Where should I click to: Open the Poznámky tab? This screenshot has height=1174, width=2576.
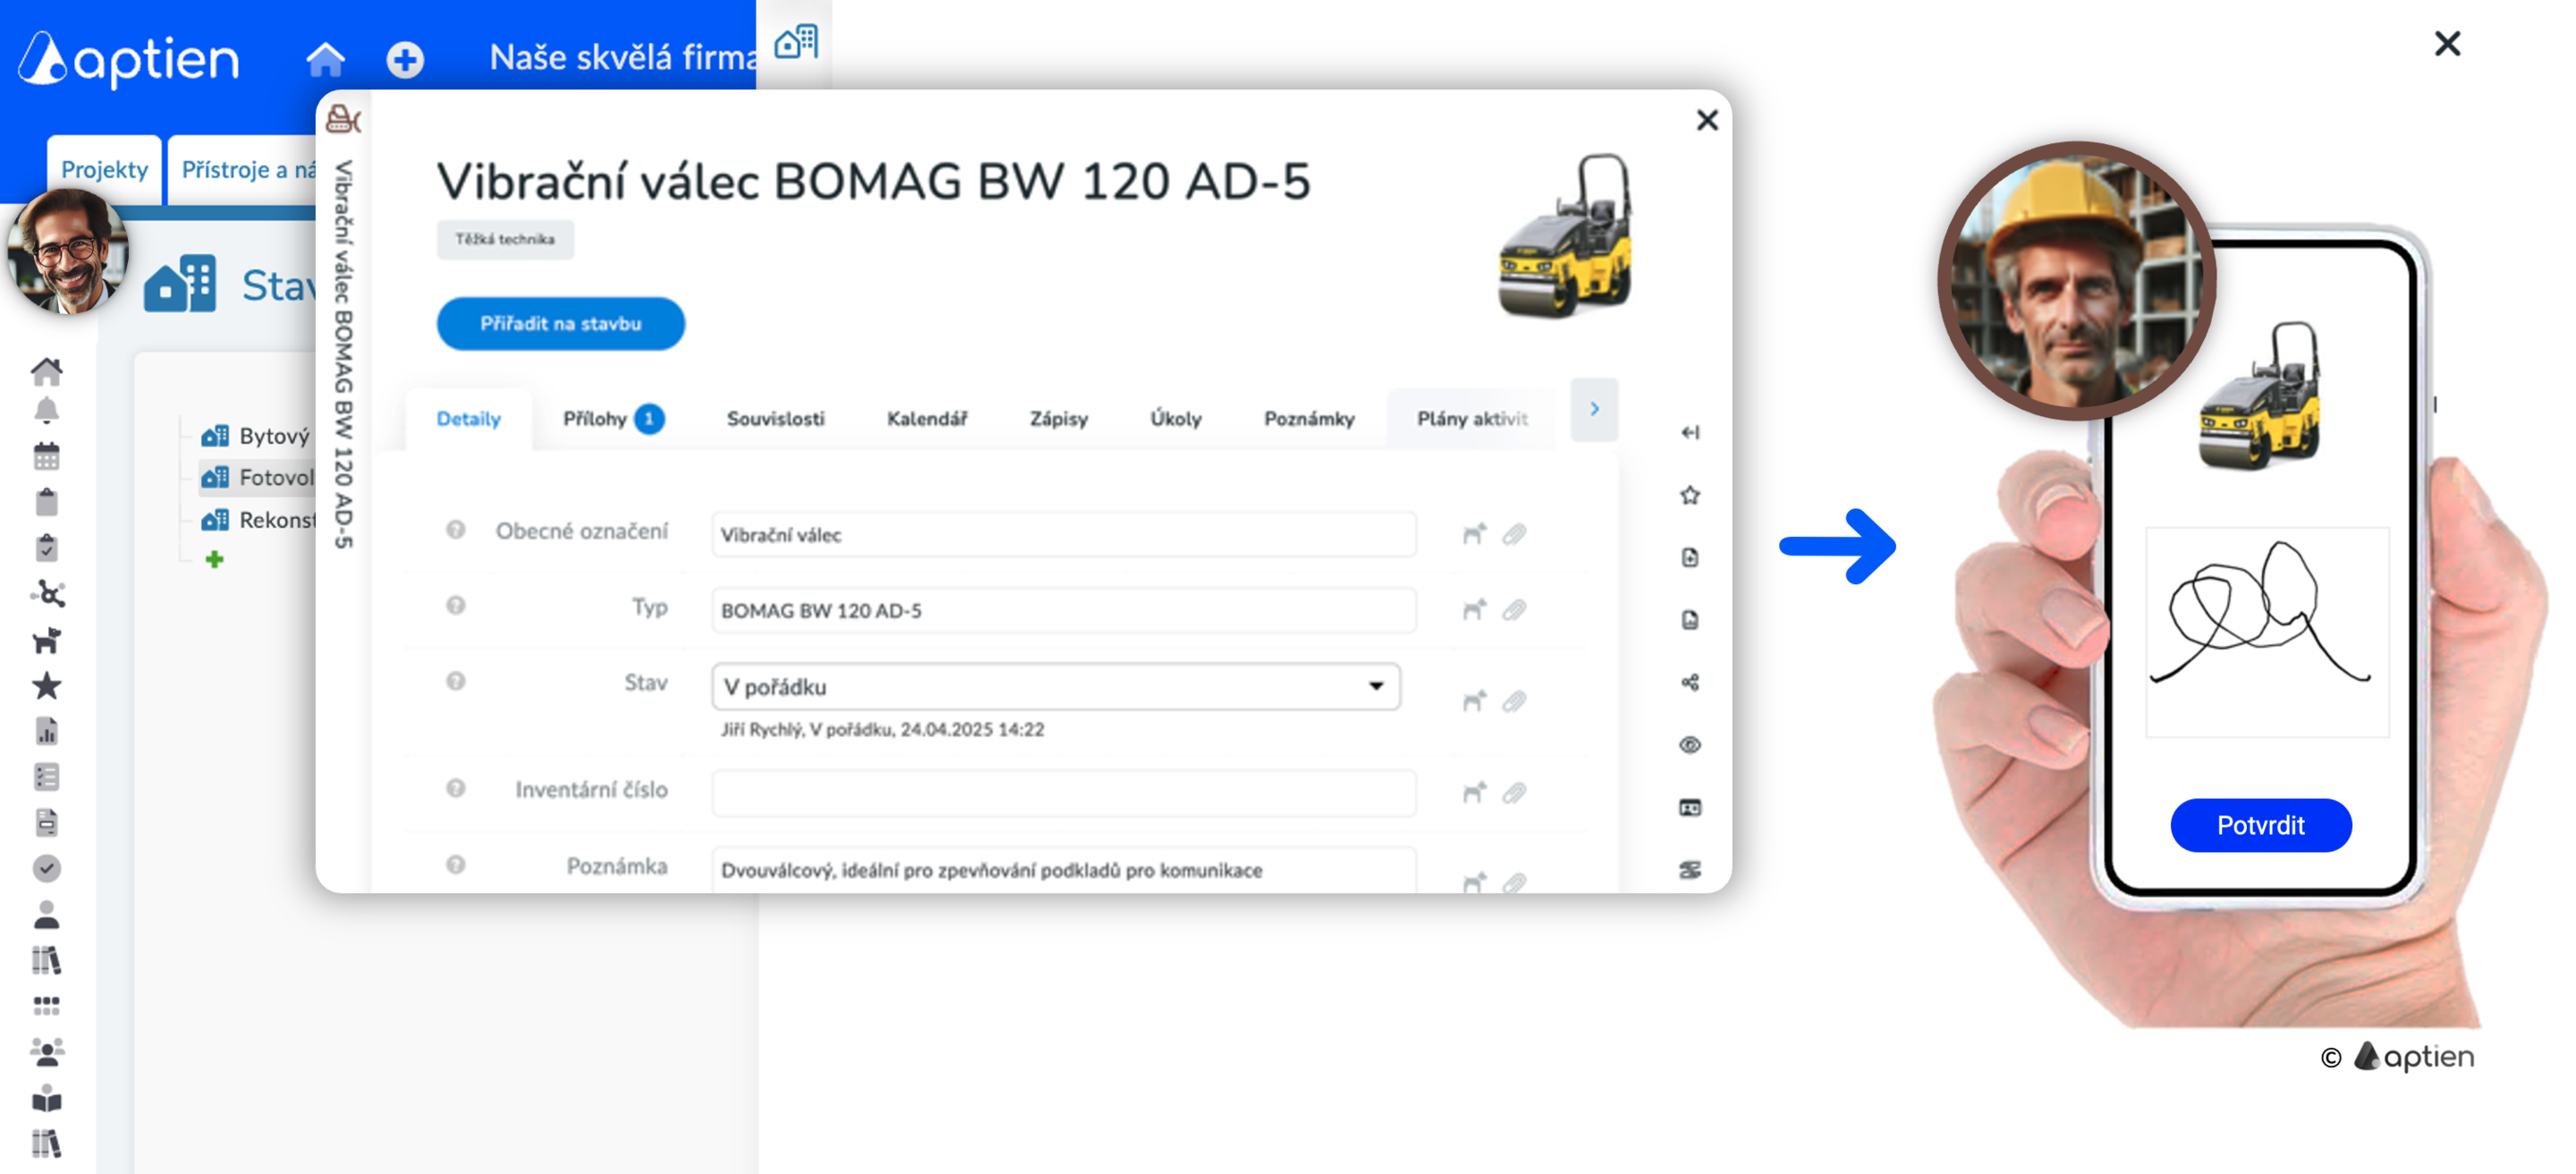point(1308,418)
